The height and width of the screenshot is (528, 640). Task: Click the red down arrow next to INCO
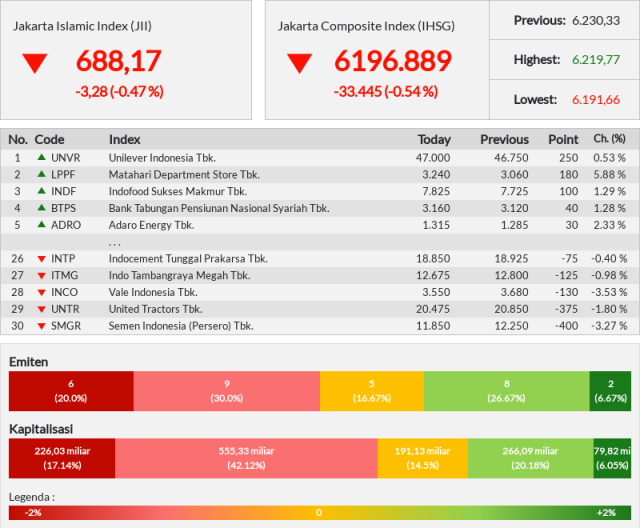point(42,293)
